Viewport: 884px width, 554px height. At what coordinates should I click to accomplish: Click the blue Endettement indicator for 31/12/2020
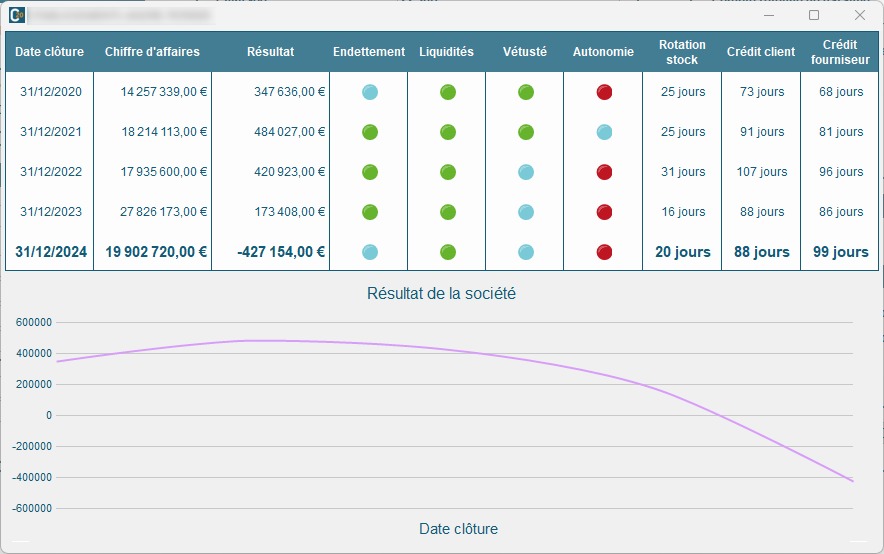click(369, 92)
